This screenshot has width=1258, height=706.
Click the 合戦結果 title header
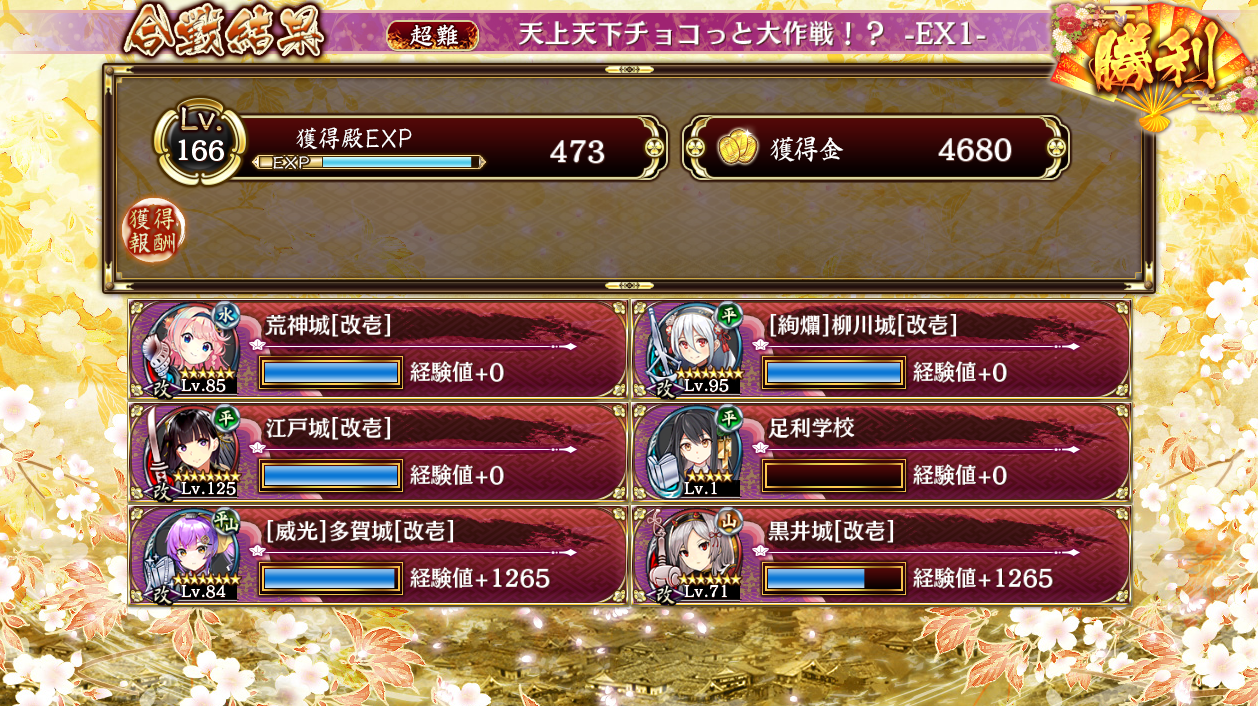click(224, 32)
